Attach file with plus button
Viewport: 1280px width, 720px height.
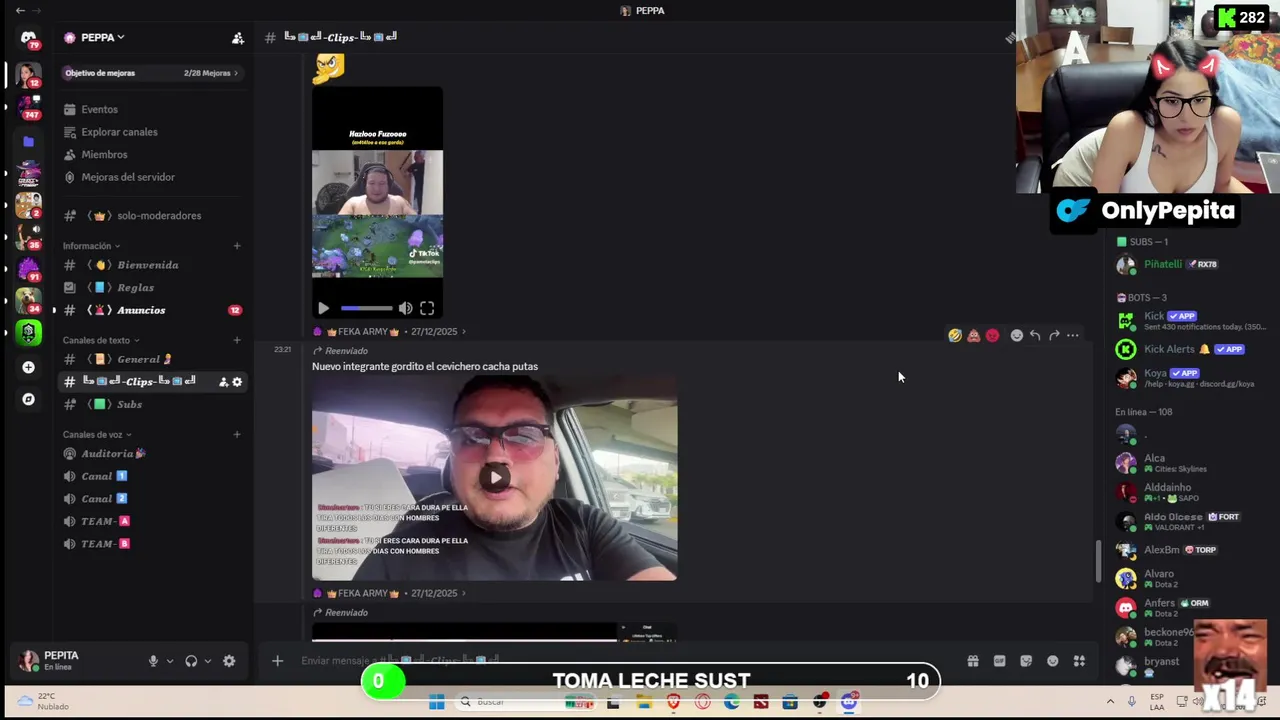tap(277, 661)
